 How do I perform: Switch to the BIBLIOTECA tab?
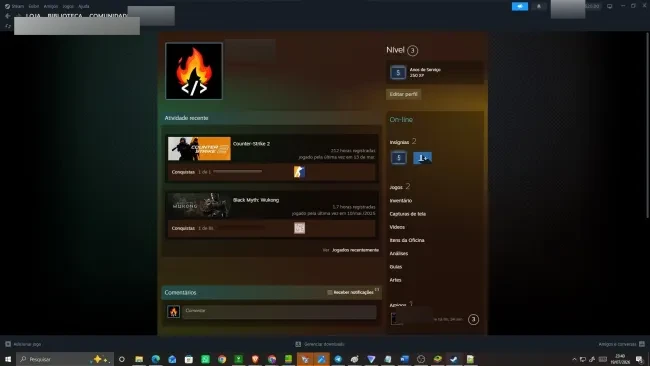pyautogui.click(x=65, y=16)
